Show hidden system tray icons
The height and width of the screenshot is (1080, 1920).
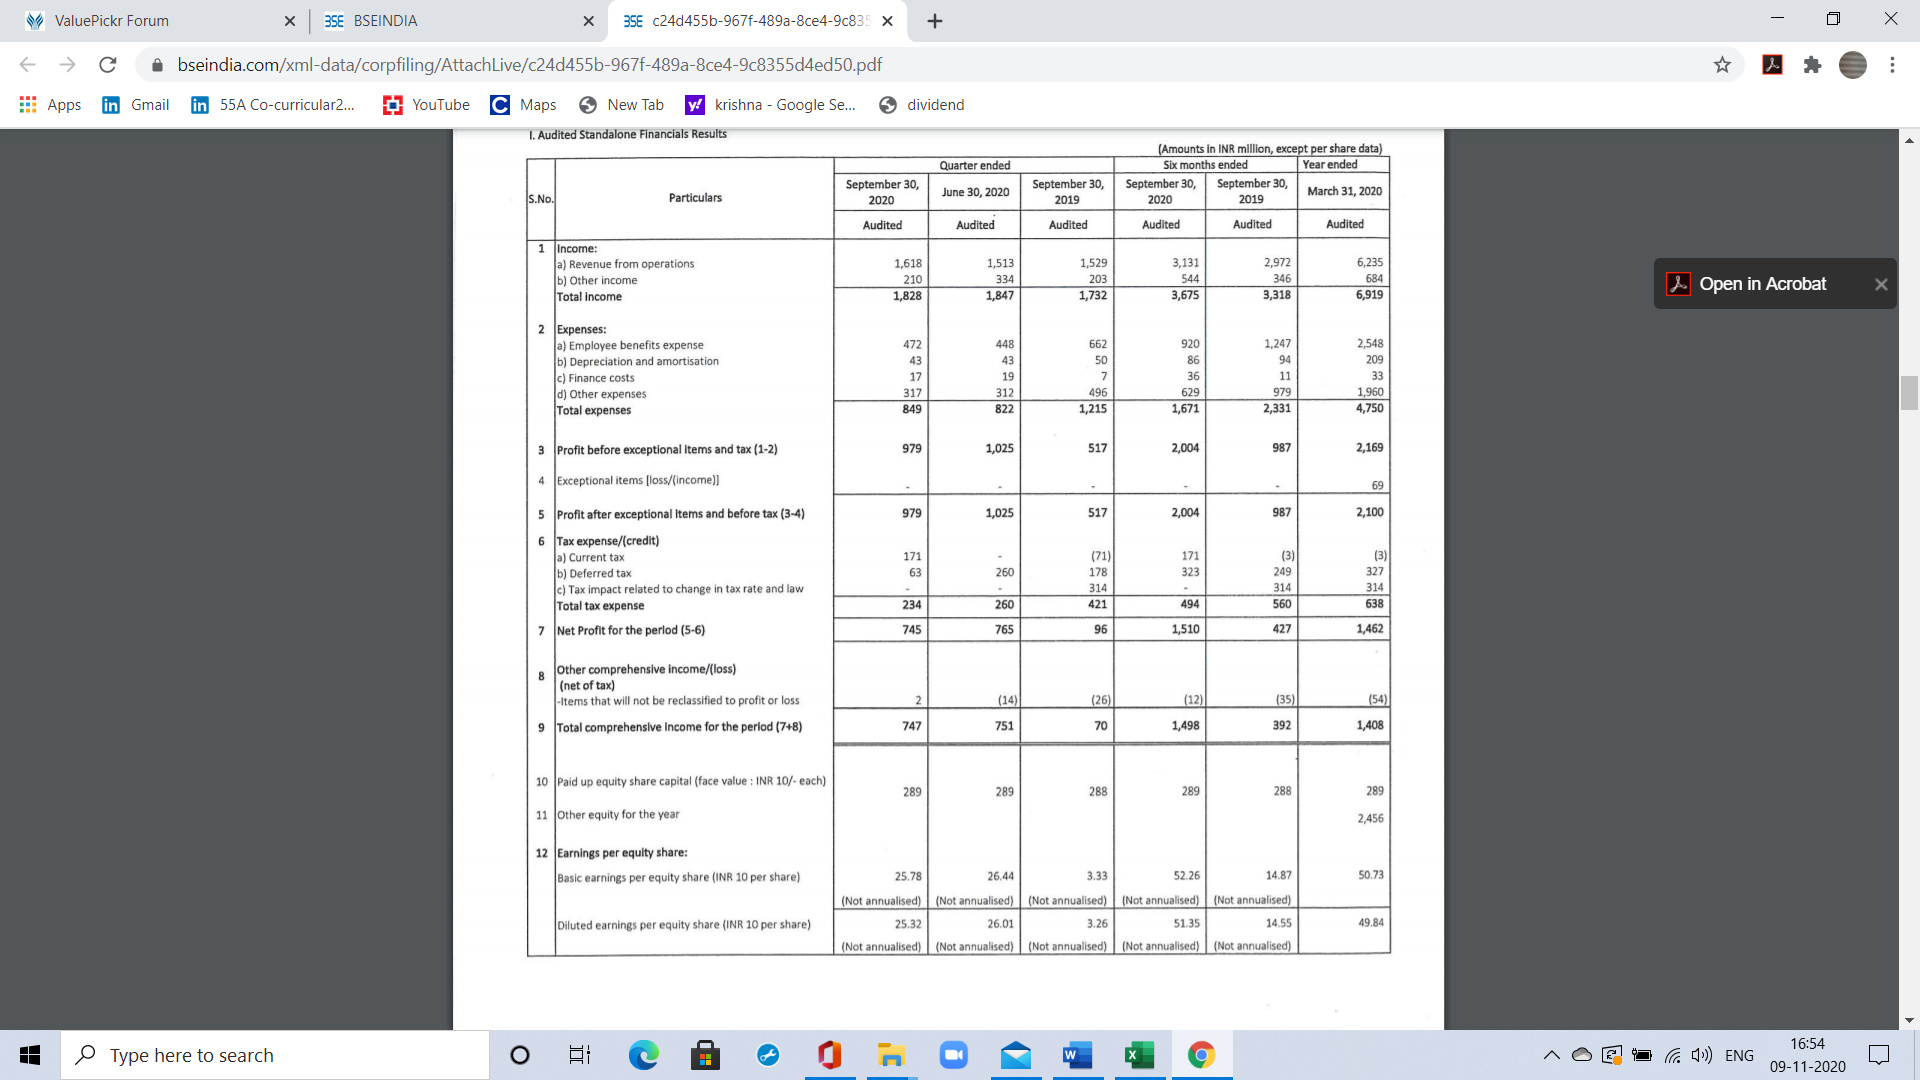pyautogui.click(x=1551, y=1055)
